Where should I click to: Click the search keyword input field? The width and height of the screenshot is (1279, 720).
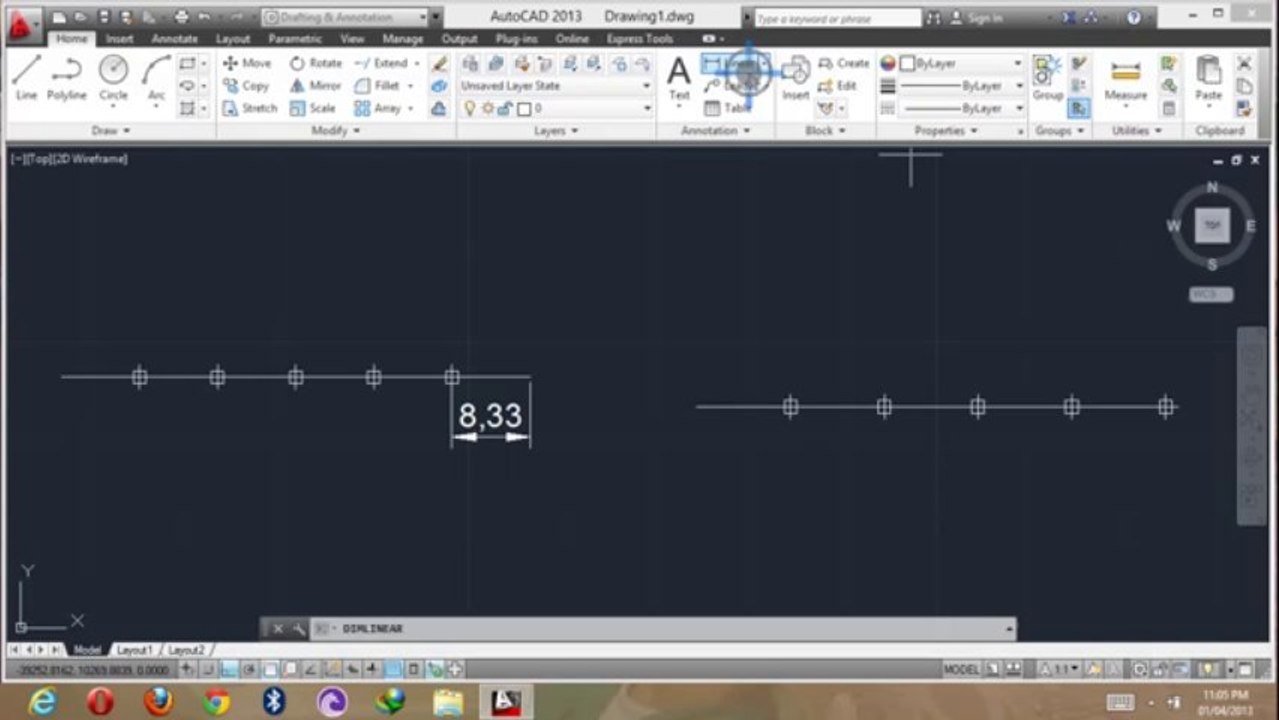point(837,18)
